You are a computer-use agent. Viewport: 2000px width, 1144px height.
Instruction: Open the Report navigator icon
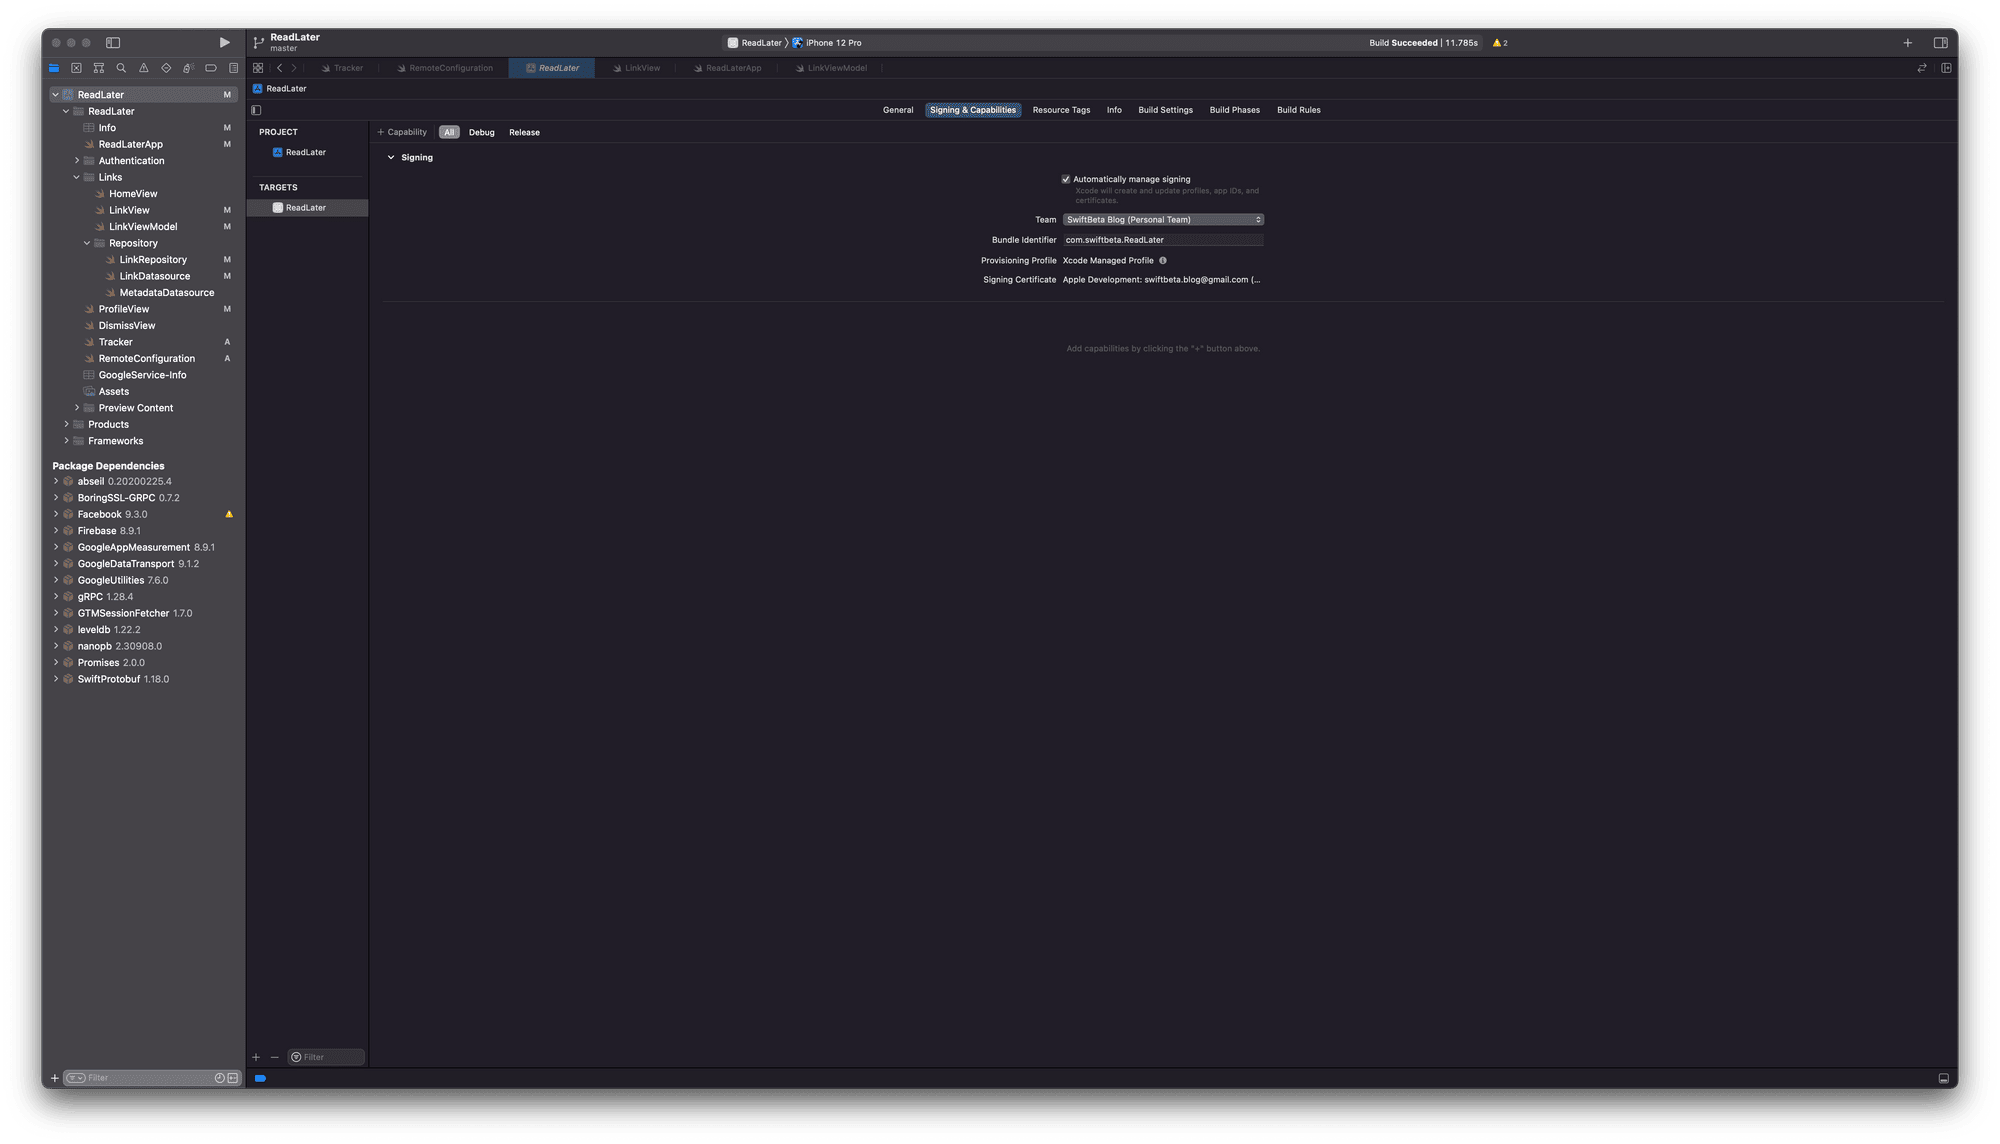[x=233, y=68]
